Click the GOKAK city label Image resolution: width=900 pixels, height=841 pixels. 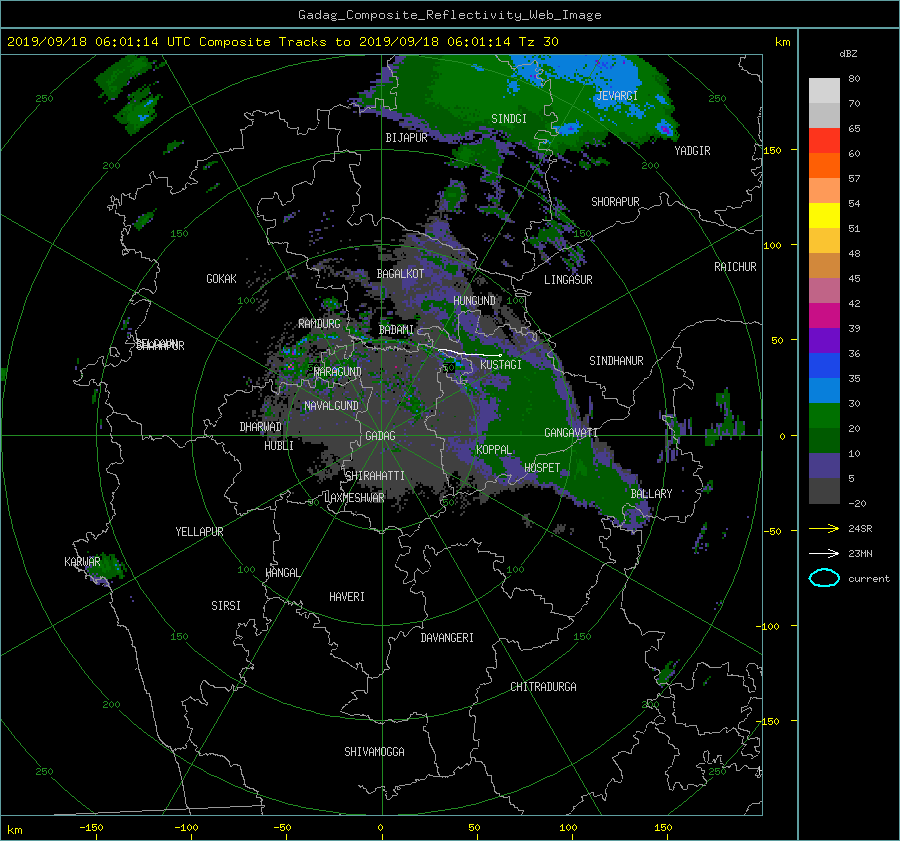pos(221,279)
